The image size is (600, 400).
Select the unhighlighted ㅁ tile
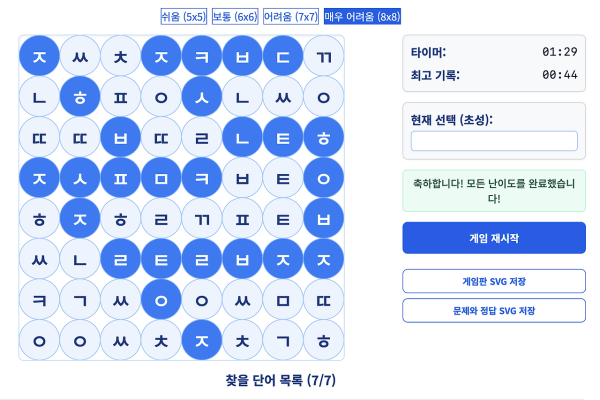click(x=283, y=299)
